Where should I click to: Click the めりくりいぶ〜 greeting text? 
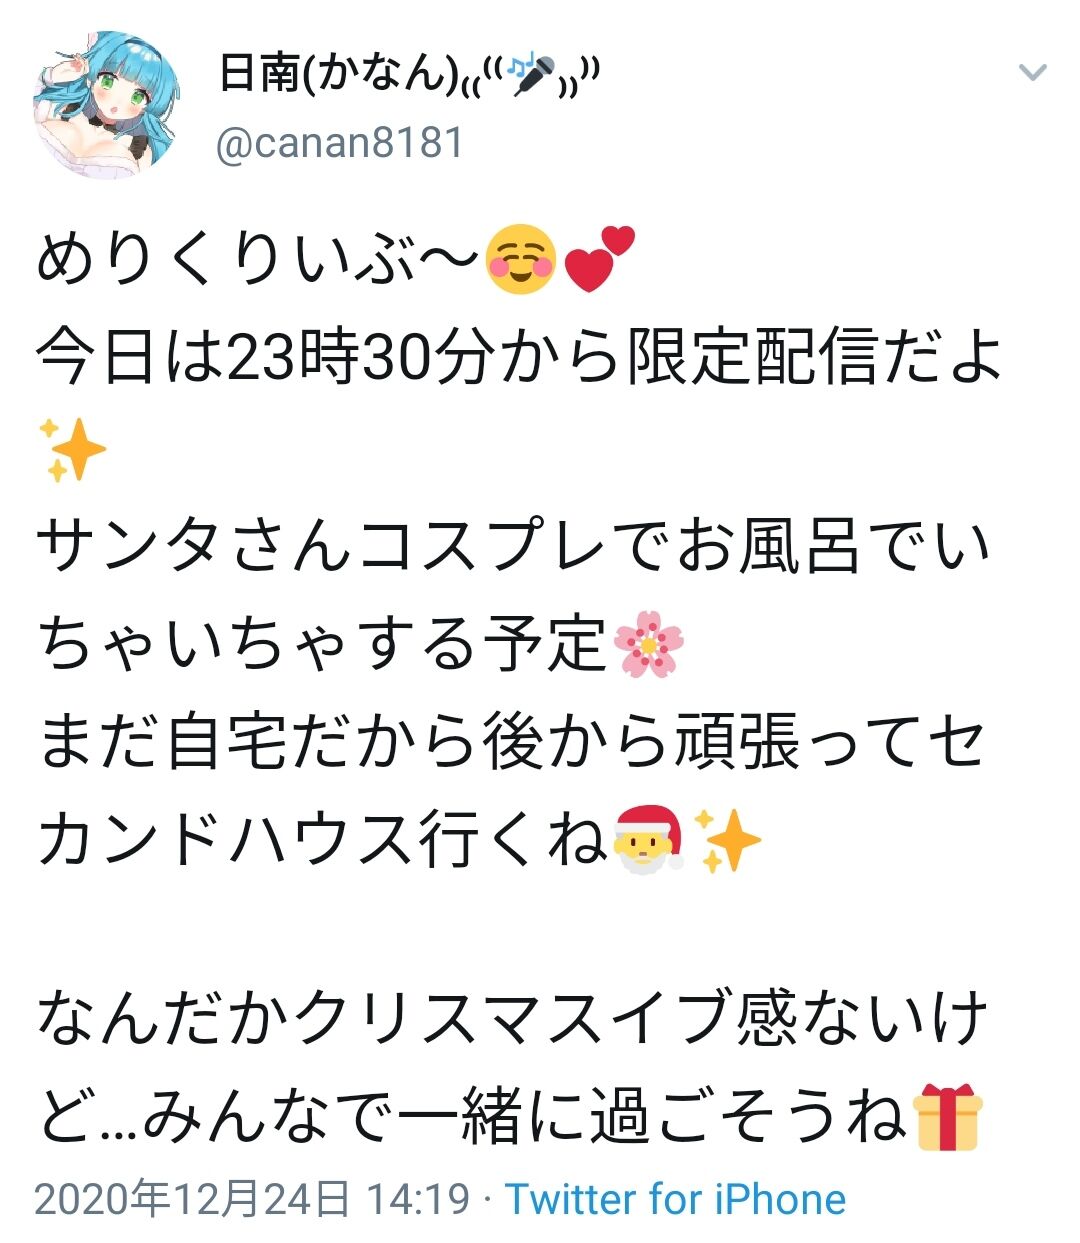258,260
